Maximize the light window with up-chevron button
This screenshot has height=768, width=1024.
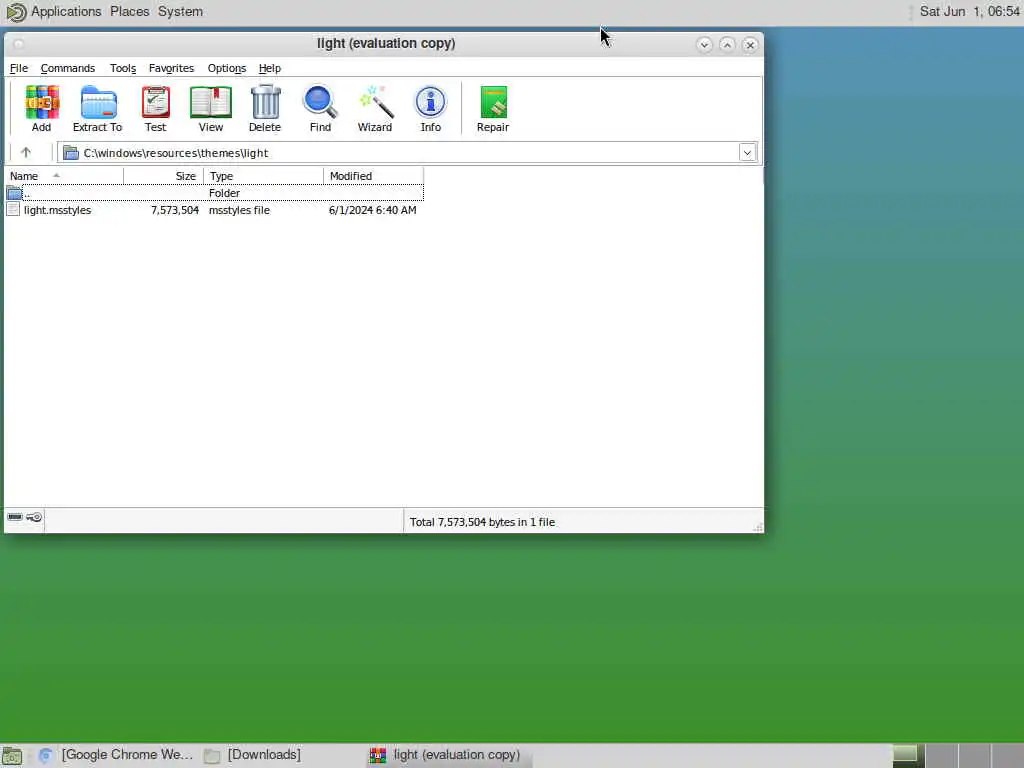coord(727,44)
